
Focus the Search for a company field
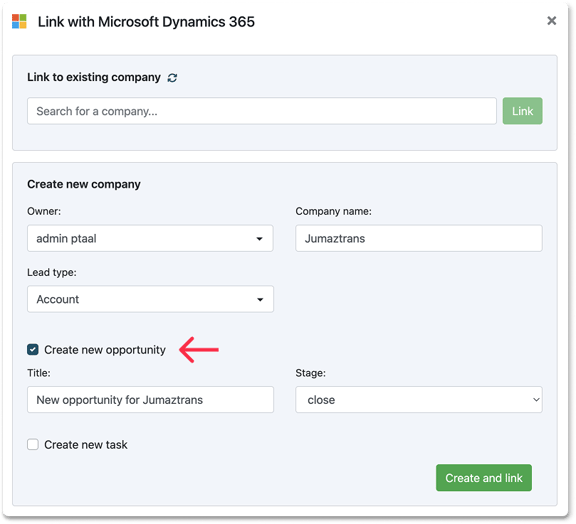pyautogui.click(x=262, y=111)
